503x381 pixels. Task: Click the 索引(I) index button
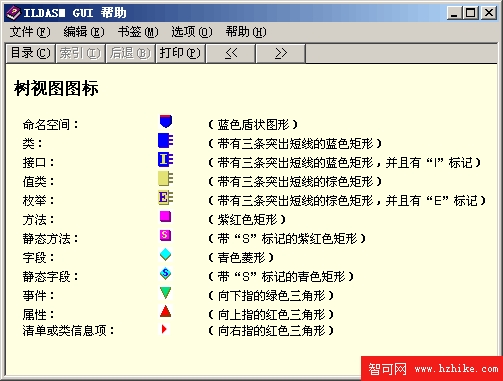click(80, 53)
